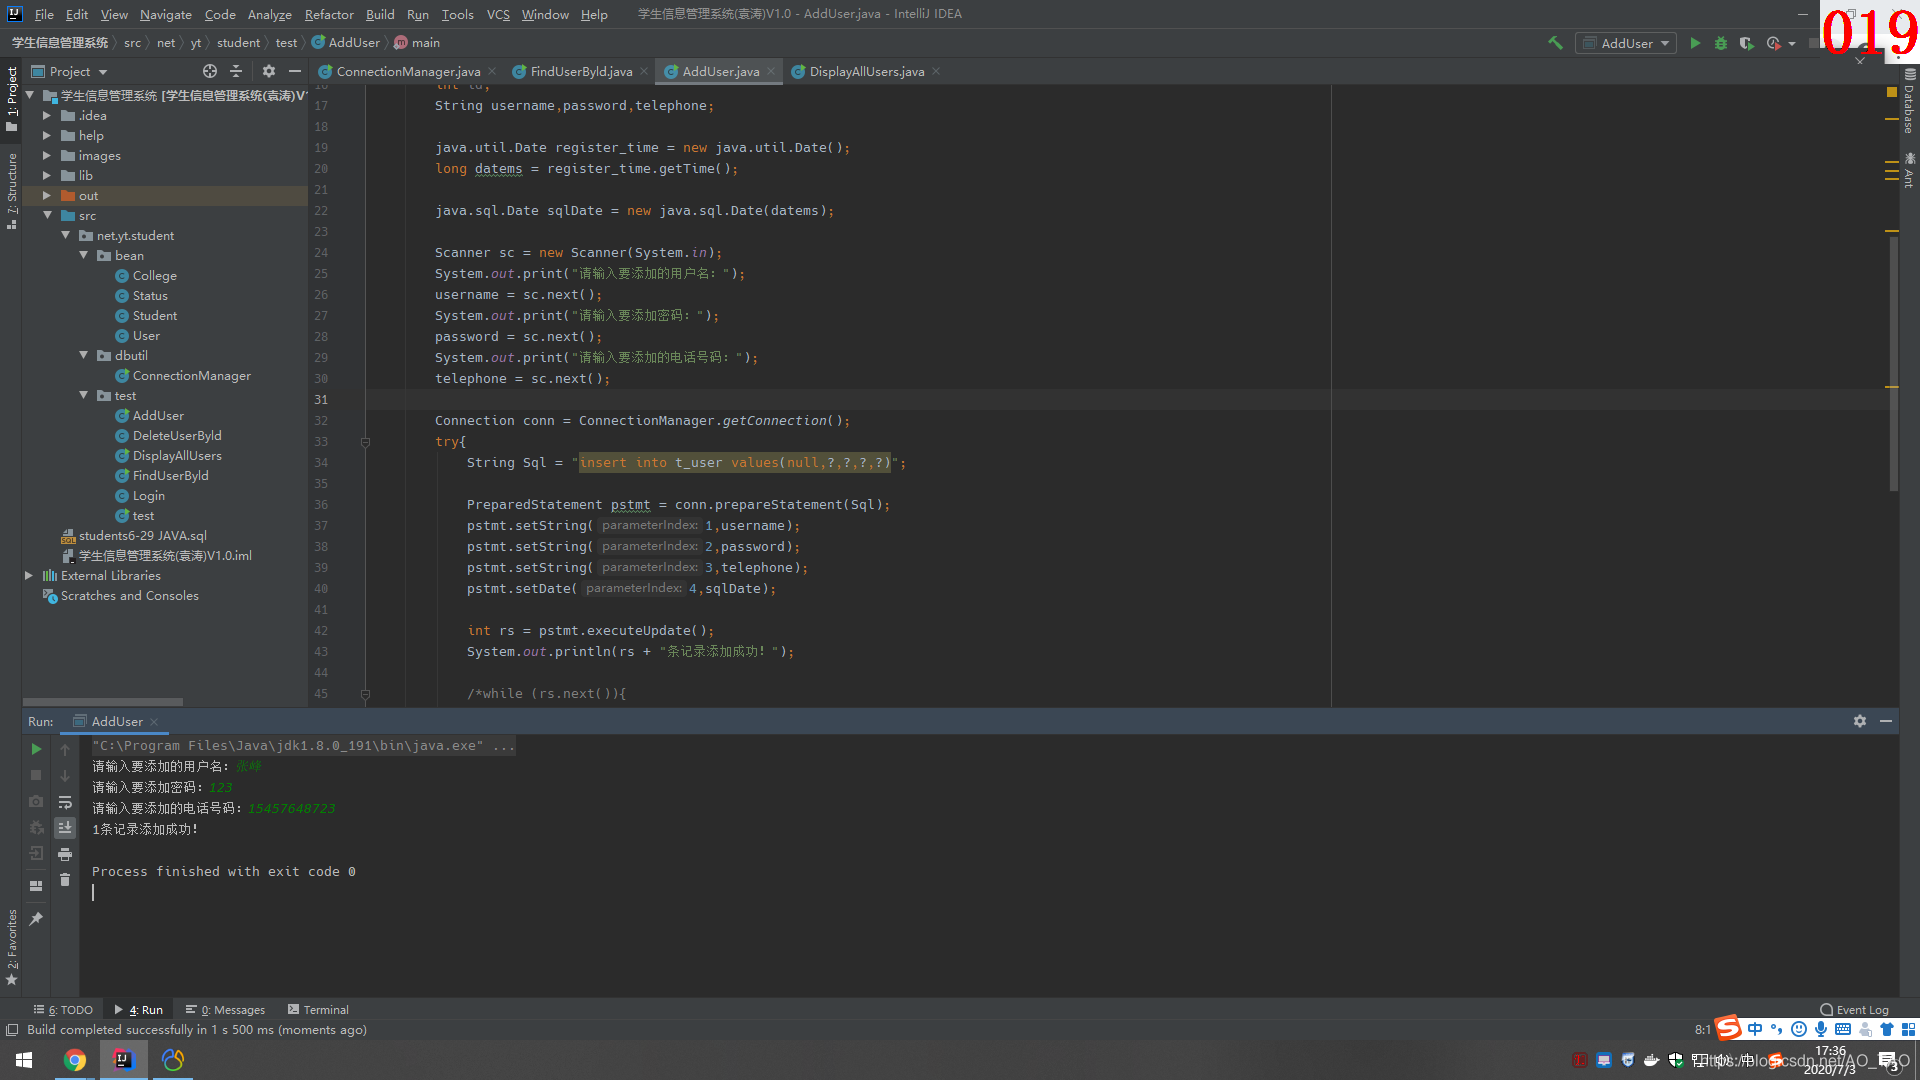The height and width of the screenshot is (1080, 1920).
Task: Open the Terminal tool window
Action: tap(318, 1009)
